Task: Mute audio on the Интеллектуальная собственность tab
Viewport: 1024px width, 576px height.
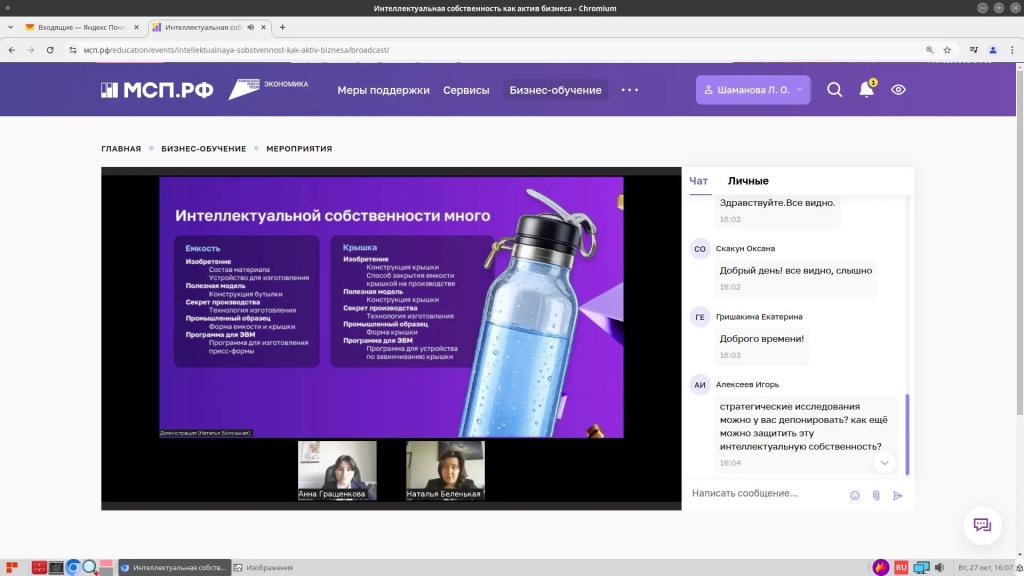Action: 251,27
